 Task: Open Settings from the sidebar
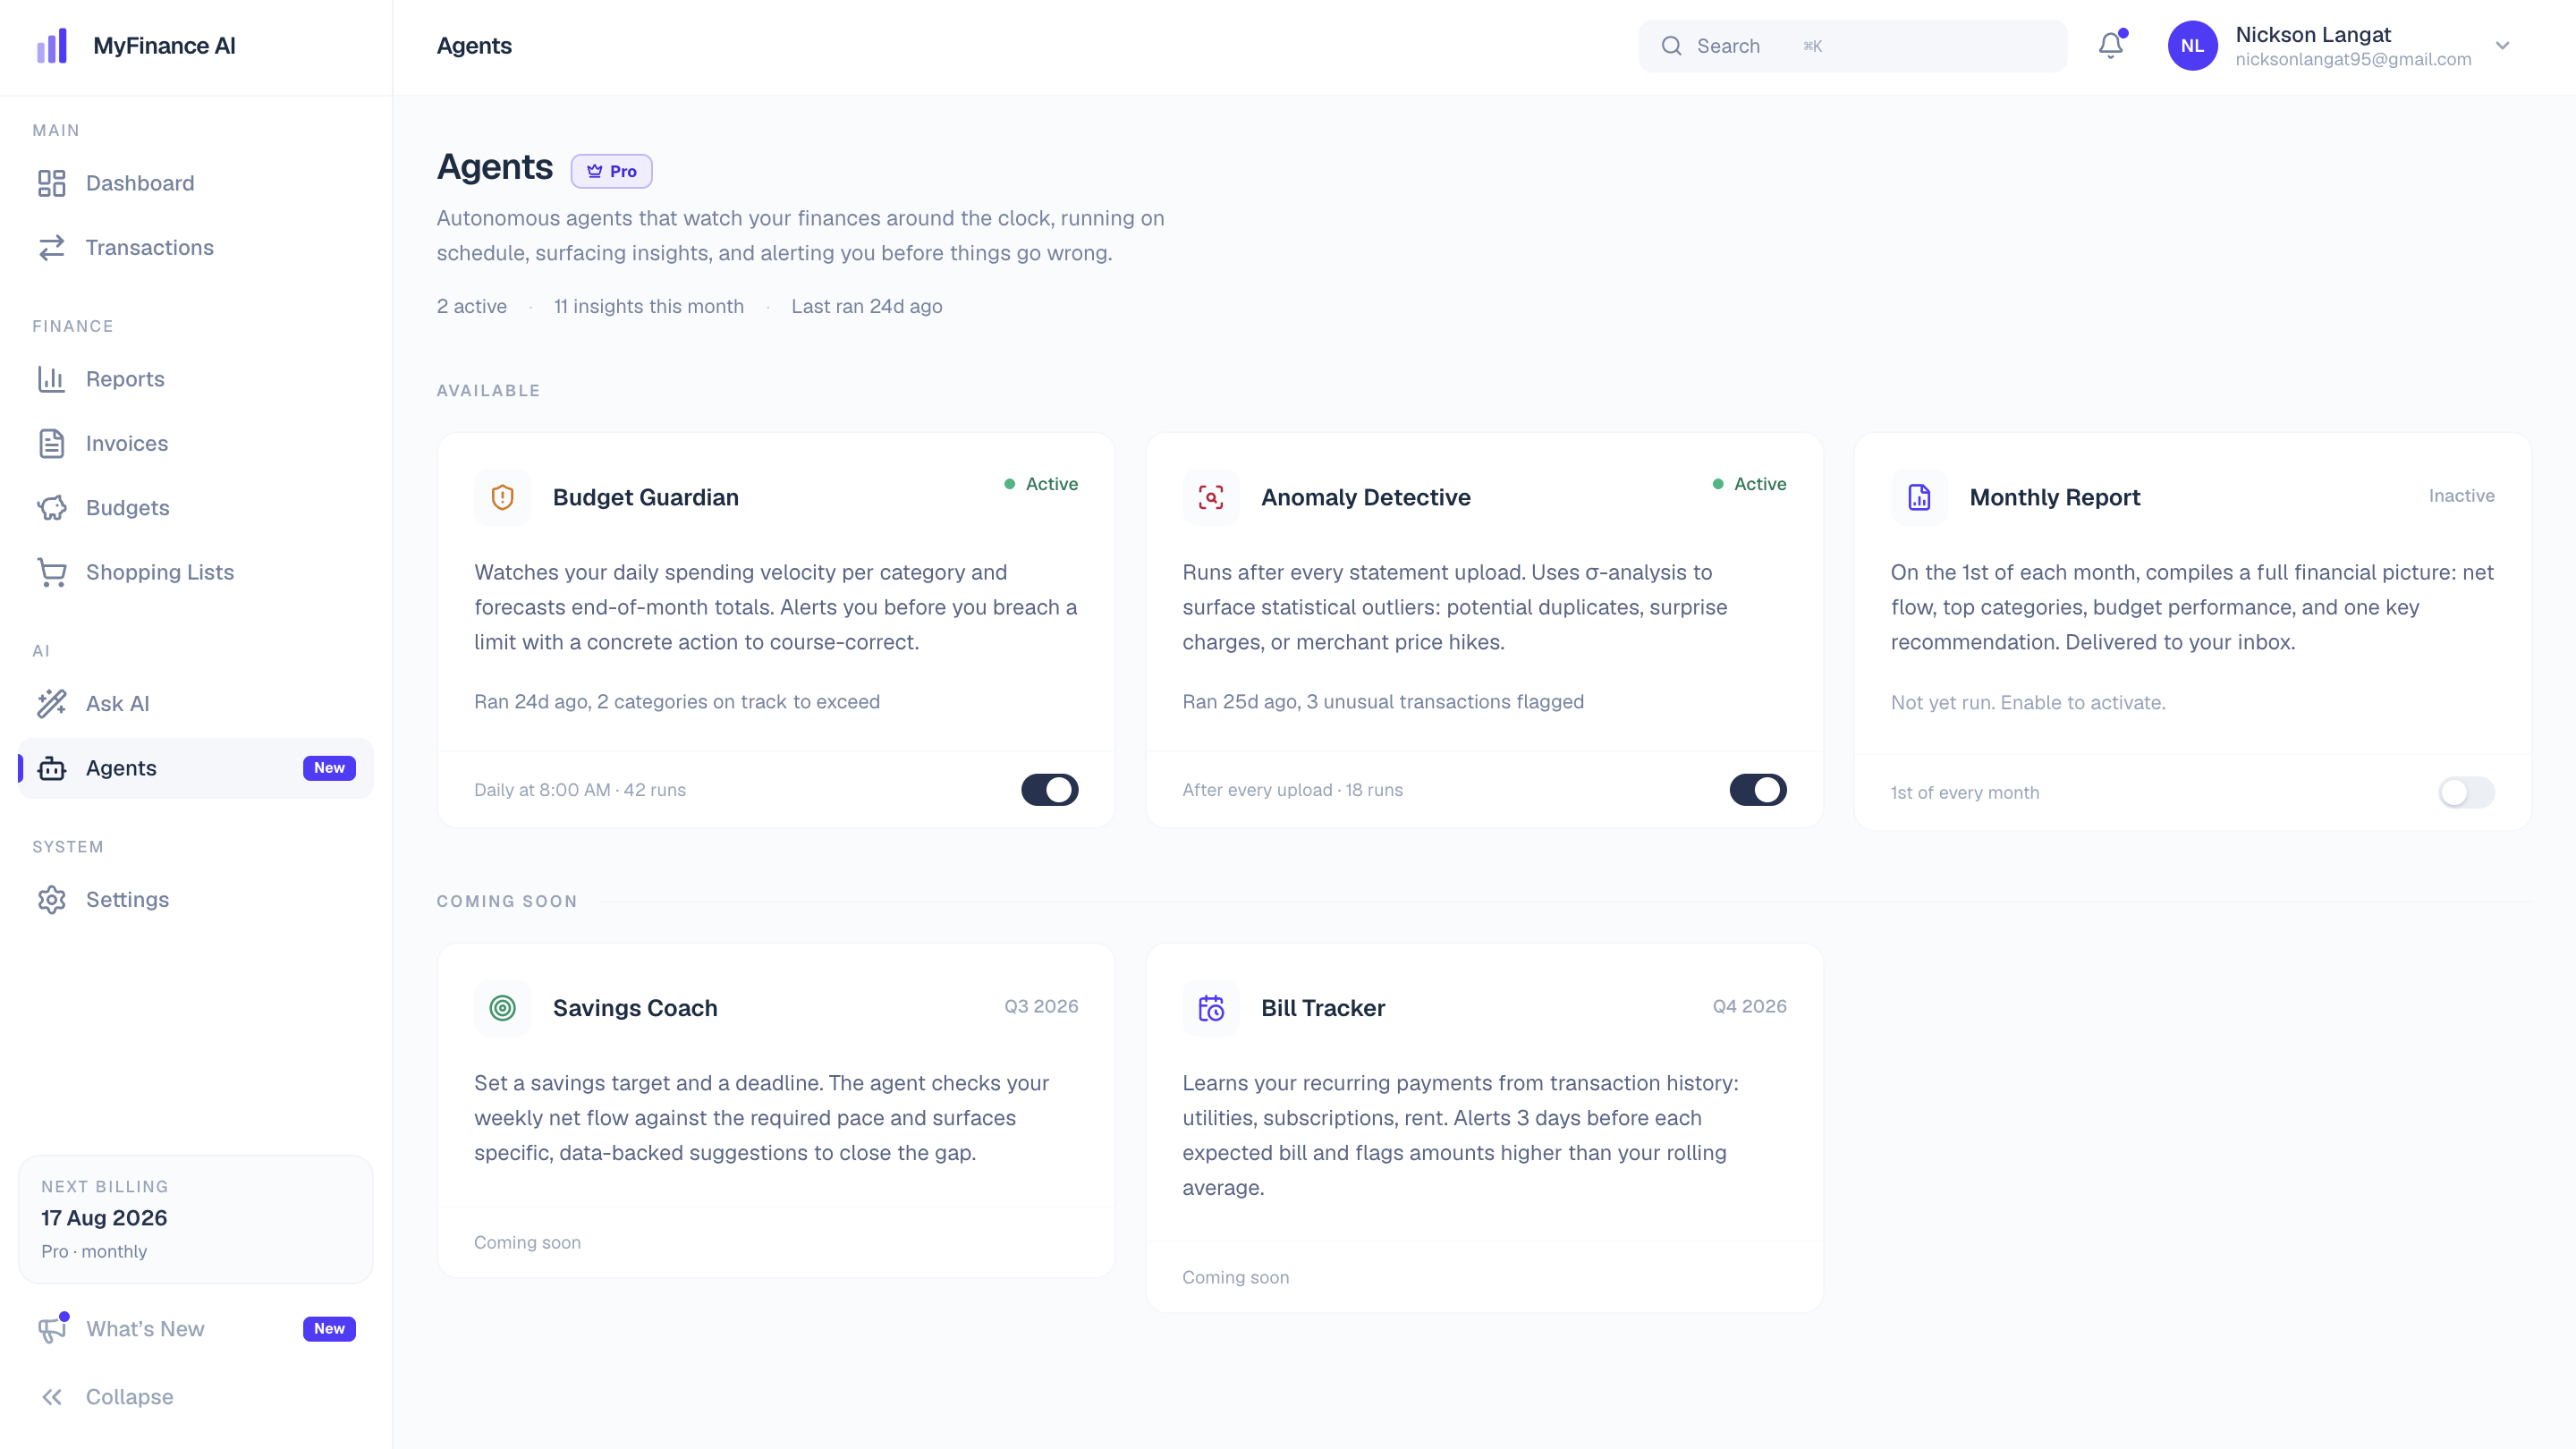(x=196, y=900)
